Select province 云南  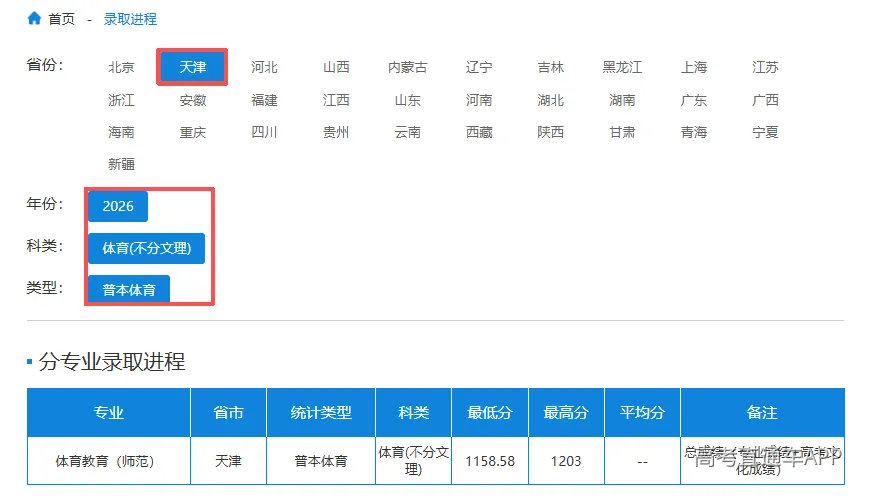408,132
